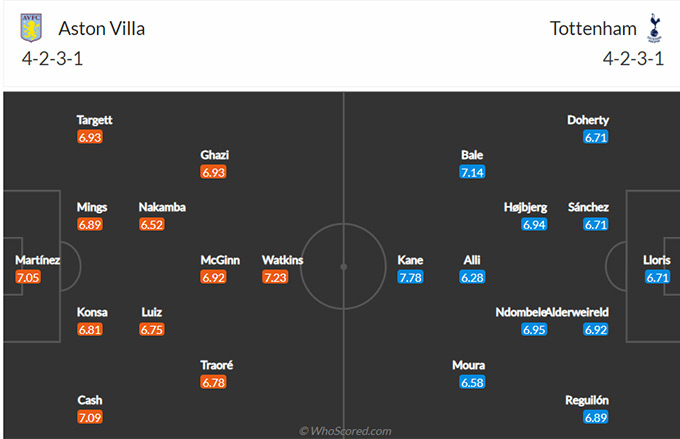Click Cash's 7.09 rating badge

coord(89,417)
